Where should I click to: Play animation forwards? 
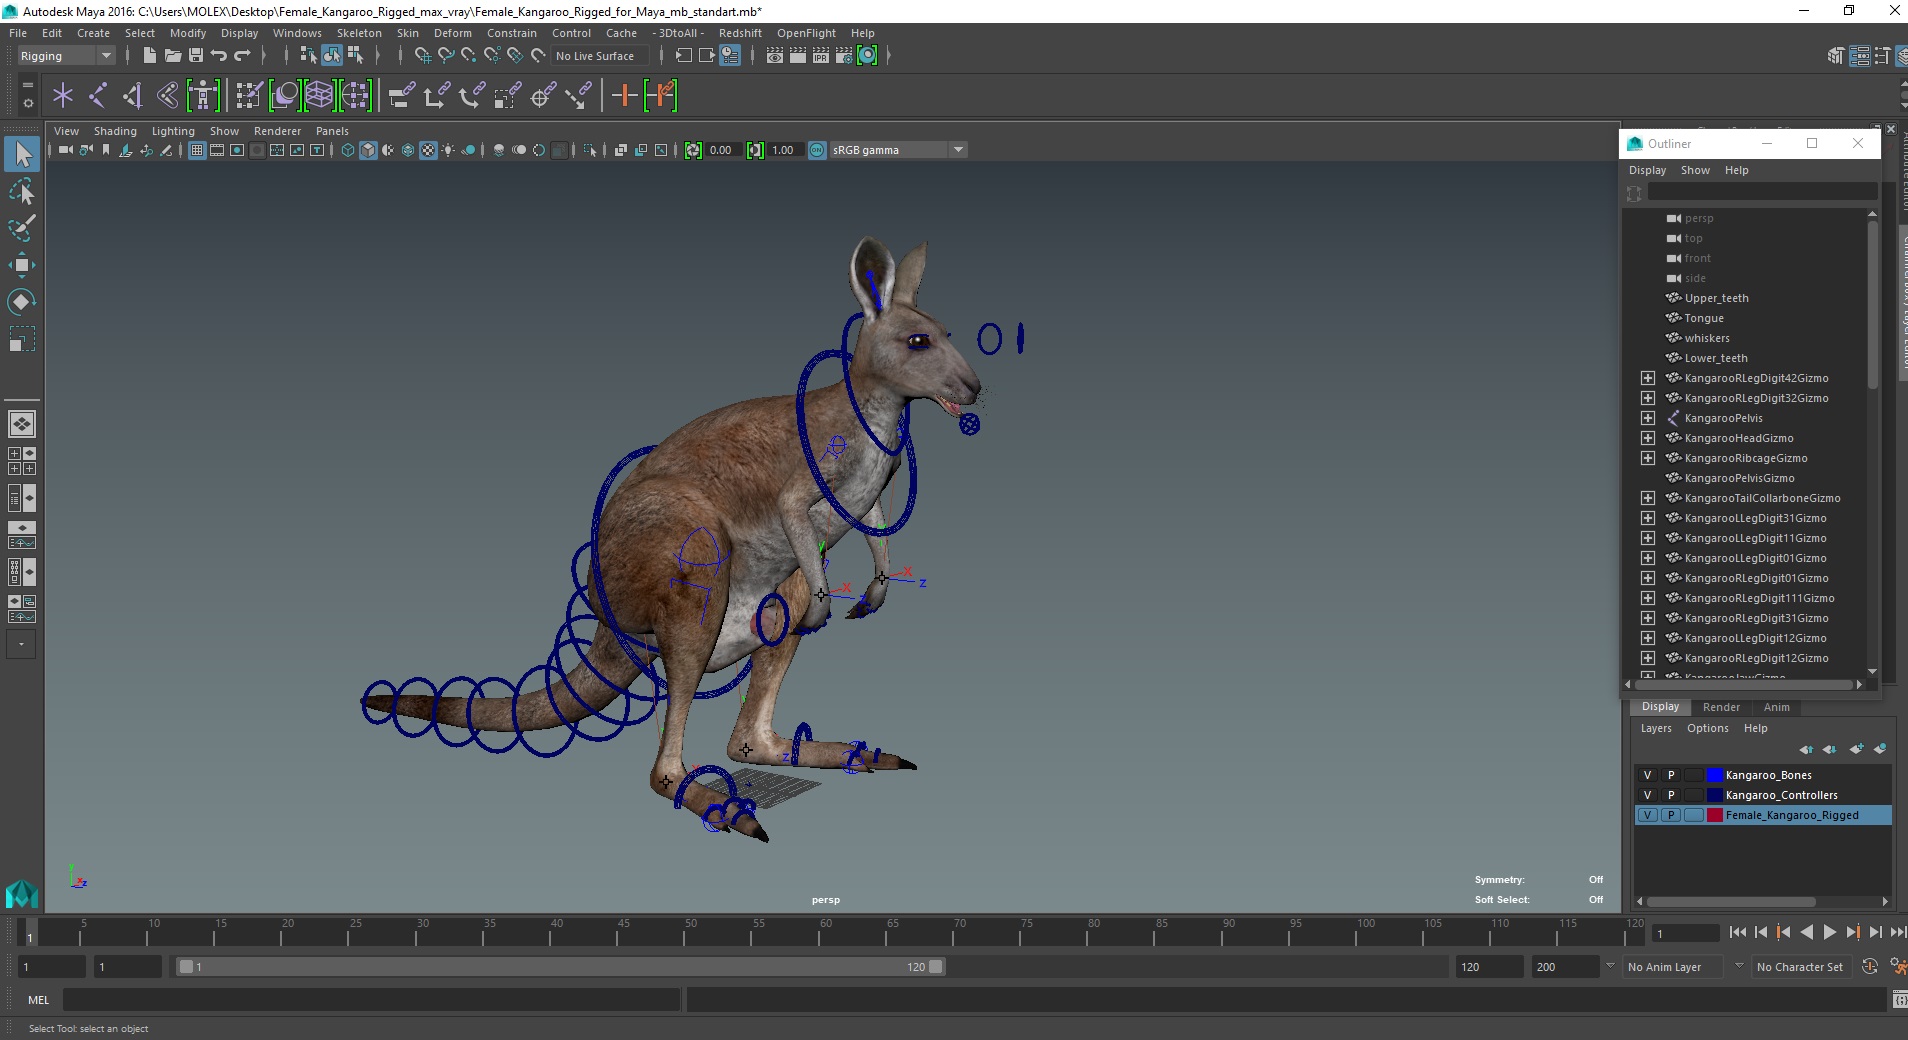(1829, 932)
